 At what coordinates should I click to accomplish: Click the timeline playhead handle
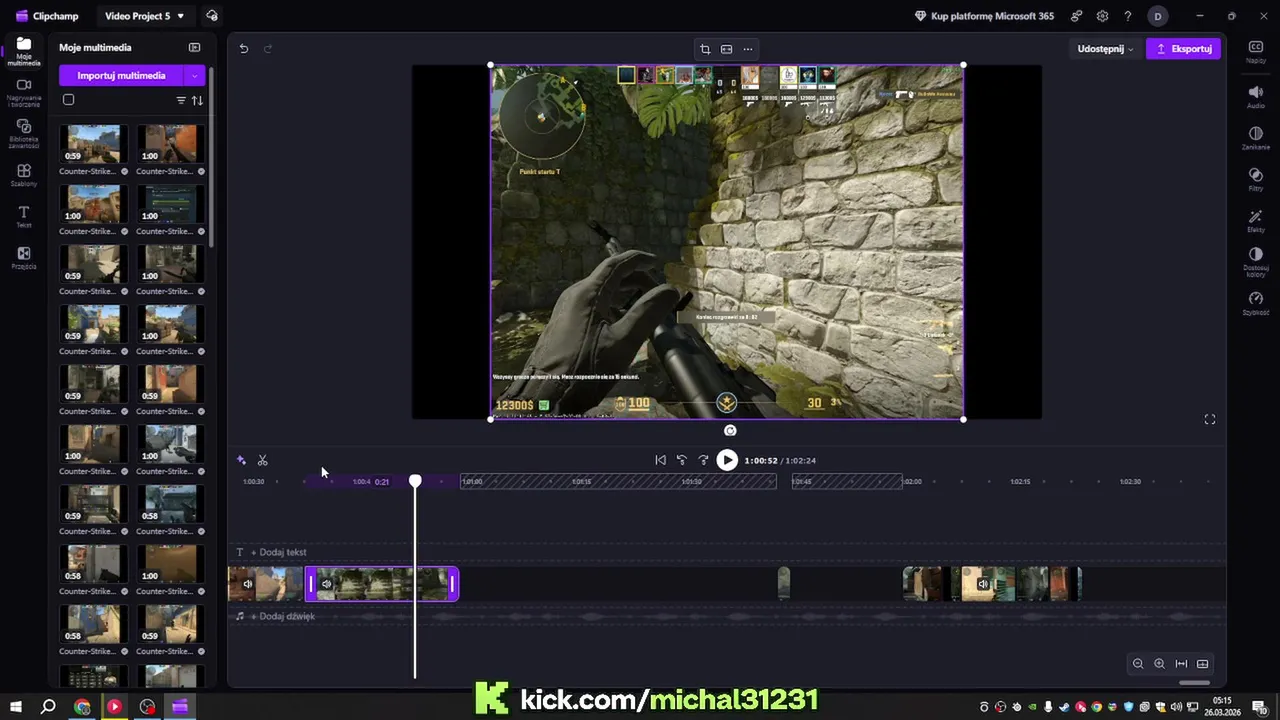pyautogui.click(x=415, y=481)
